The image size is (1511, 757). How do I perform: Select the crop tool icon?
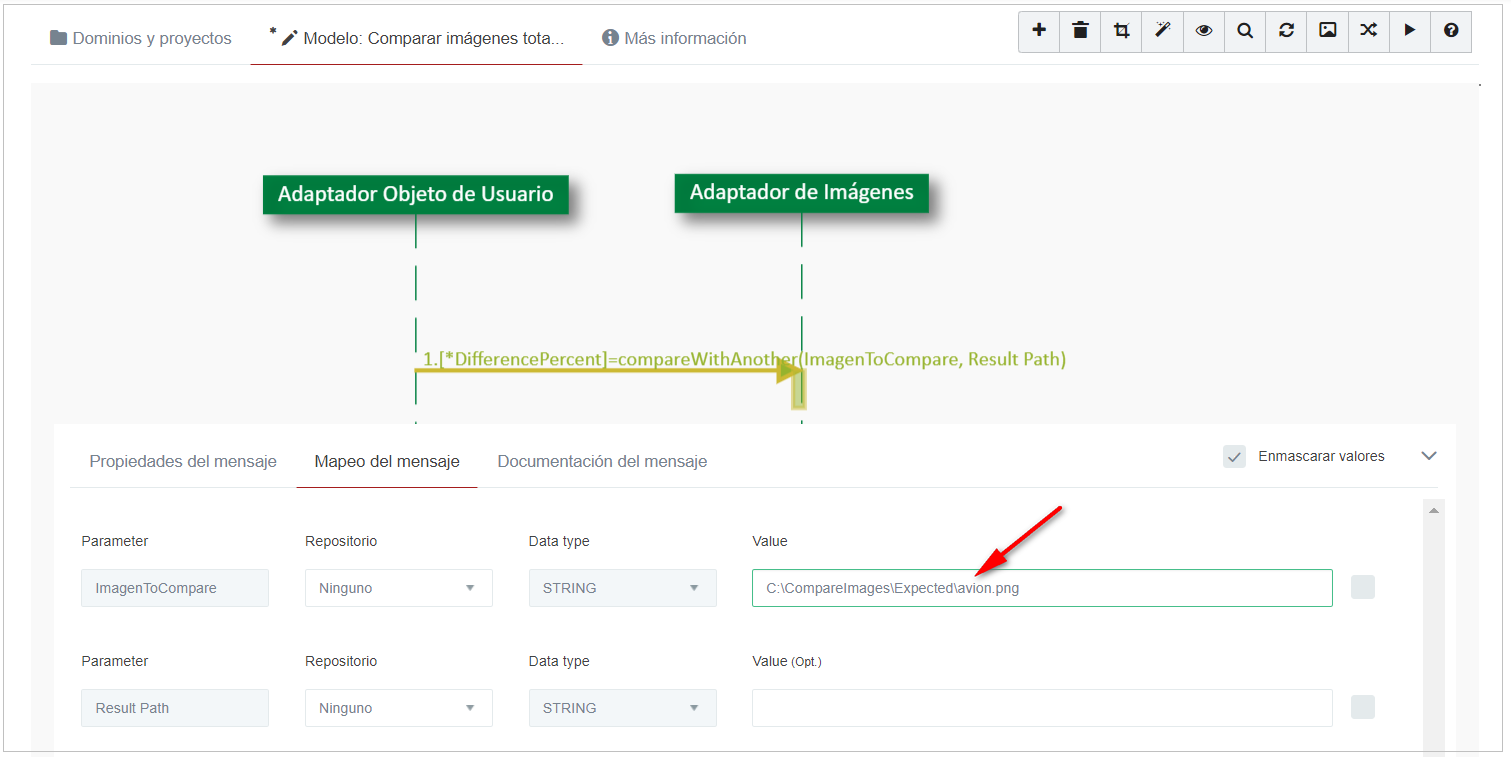(1121, 31)
